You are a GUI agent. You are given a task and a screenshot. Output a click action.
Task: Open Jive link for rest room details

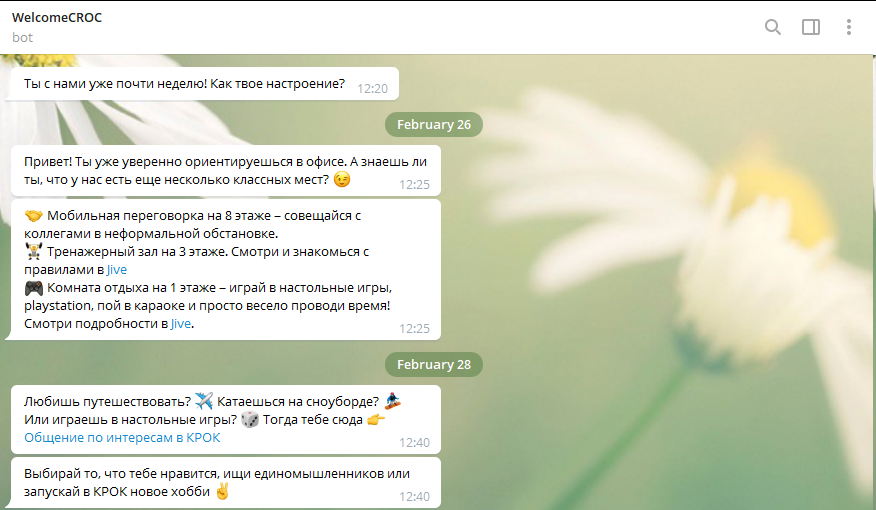(x=180, y=323)
